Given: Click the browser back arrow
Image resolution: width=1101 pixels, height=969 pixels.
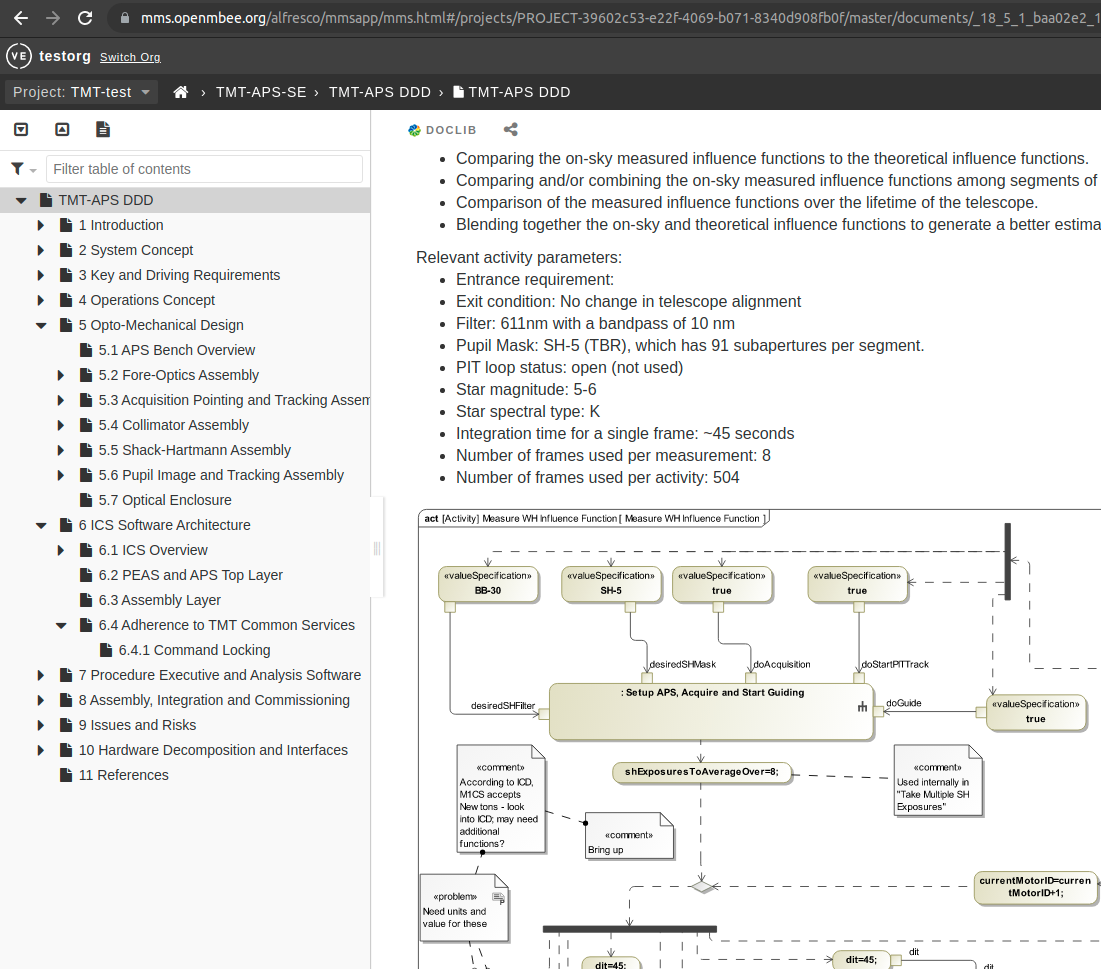Looking at the screenshot, I should pos(20,17).
